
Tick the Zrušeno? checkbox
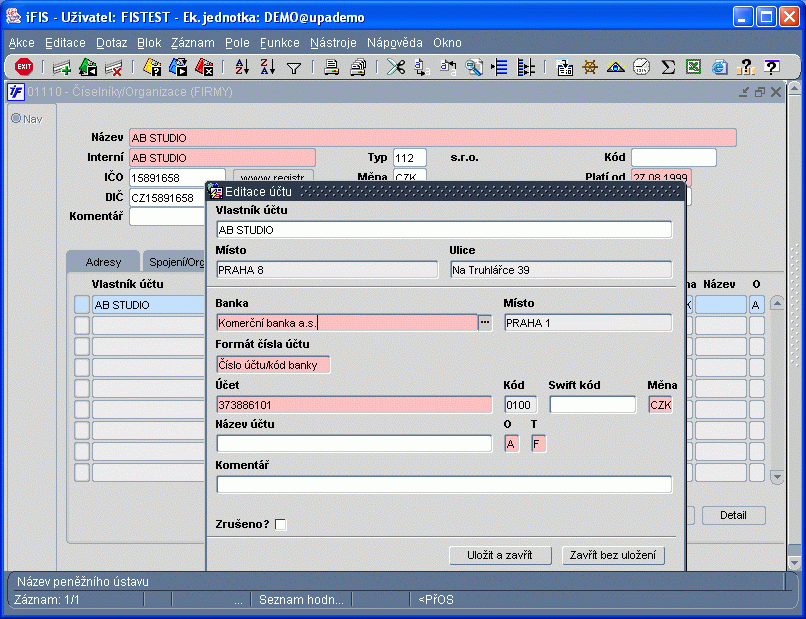click(281, 524)
